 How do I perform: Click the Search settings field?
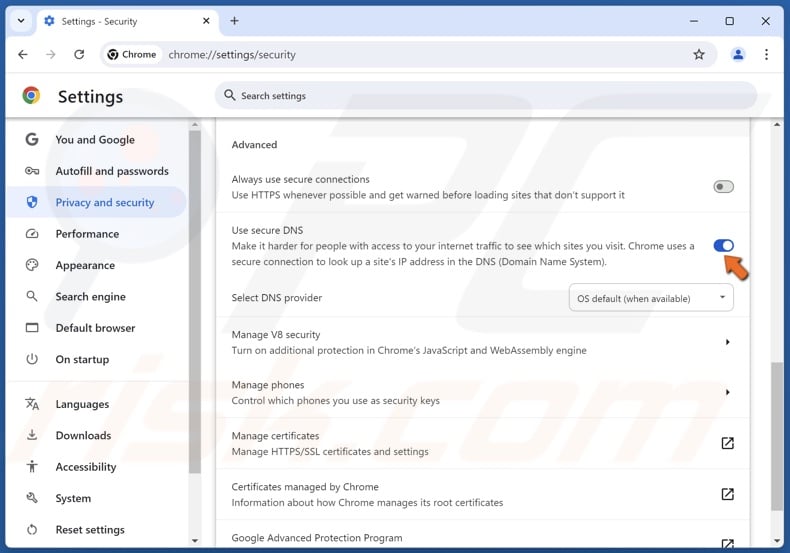(x=486, y=96)
